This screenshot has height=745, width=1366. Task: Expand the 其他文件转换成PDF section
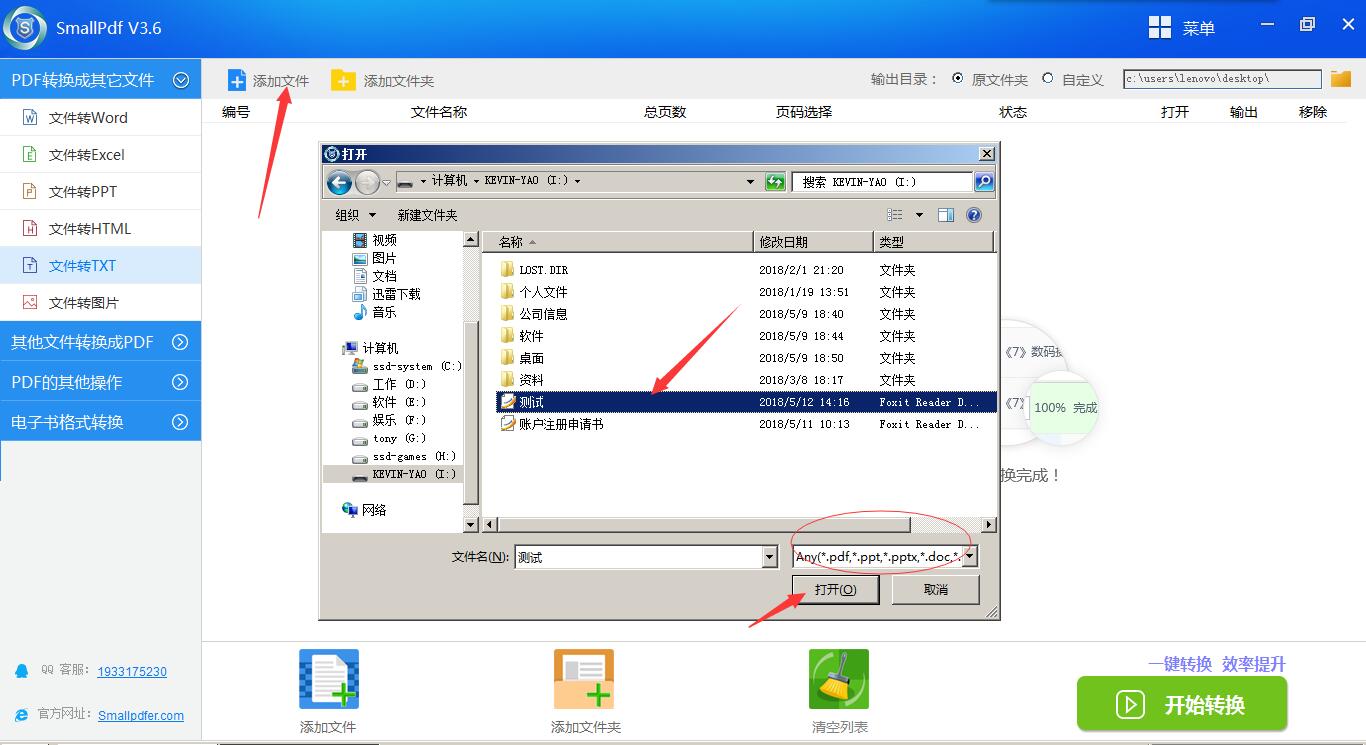(x=180, y=342)
